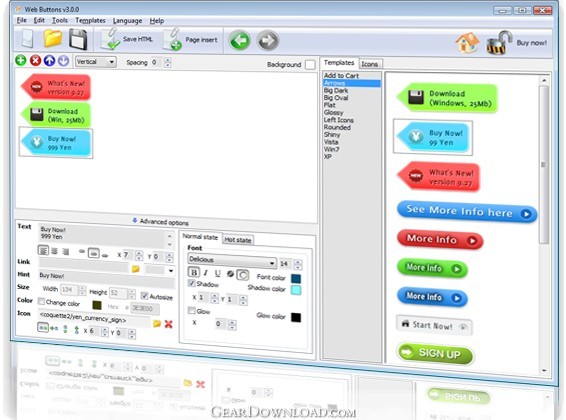Click the home house icon
566x420 pixels.
tap(467, 43)
